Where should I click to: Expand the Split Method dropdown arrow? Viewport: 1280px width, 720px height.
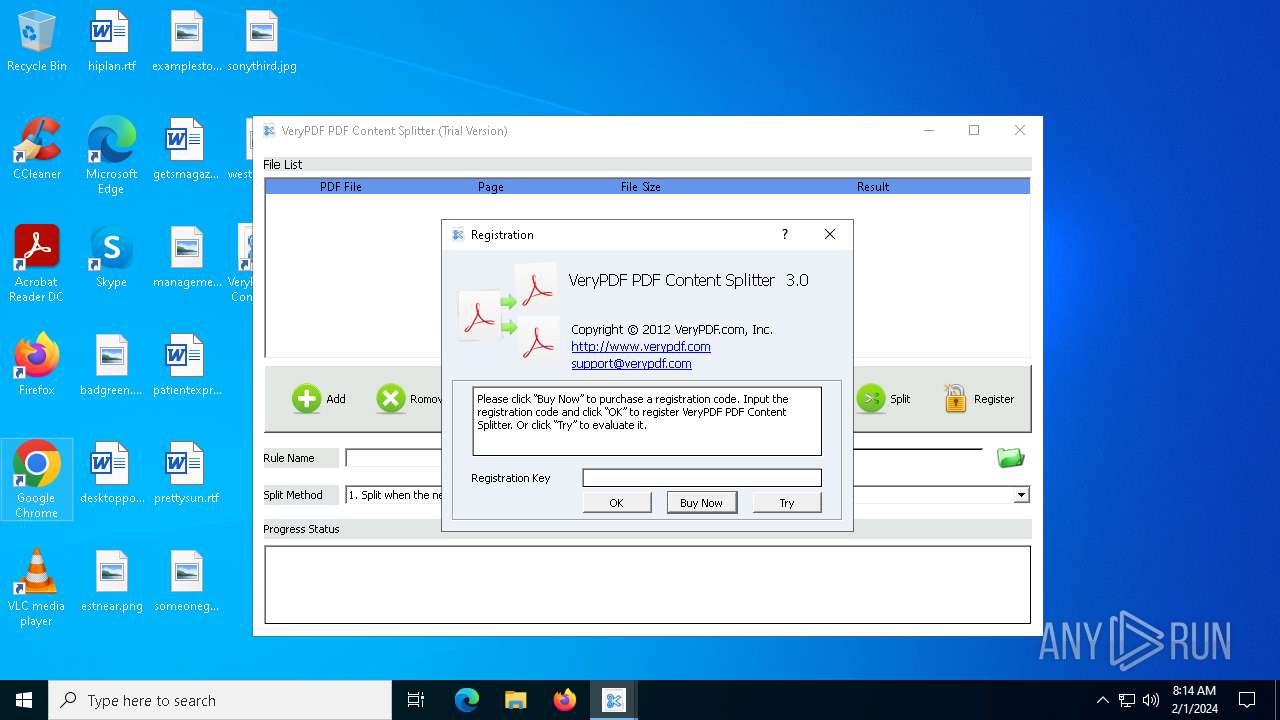[x=1021, y=495]
